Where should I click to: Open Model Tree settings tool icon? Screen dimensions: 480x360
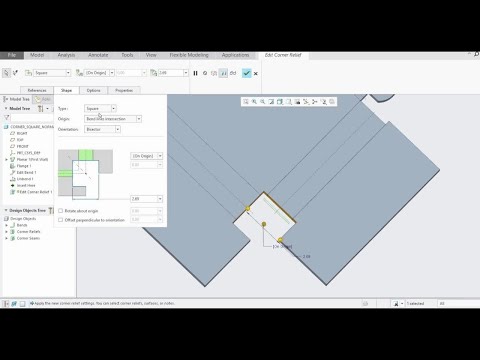tap(41, 108)
